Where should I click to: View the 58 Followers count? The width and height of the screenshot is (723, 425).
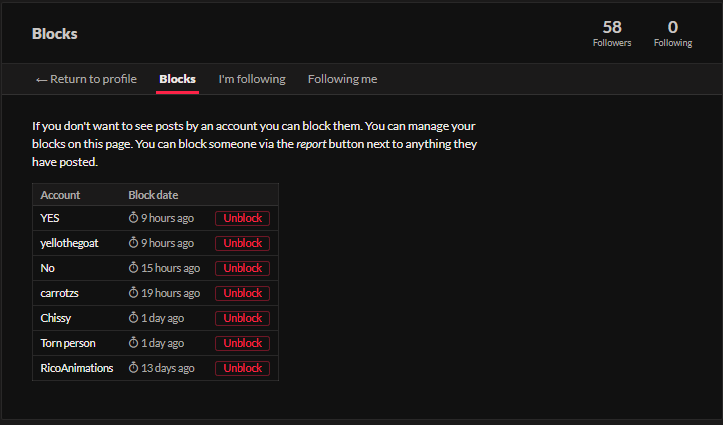pos(612,33)
